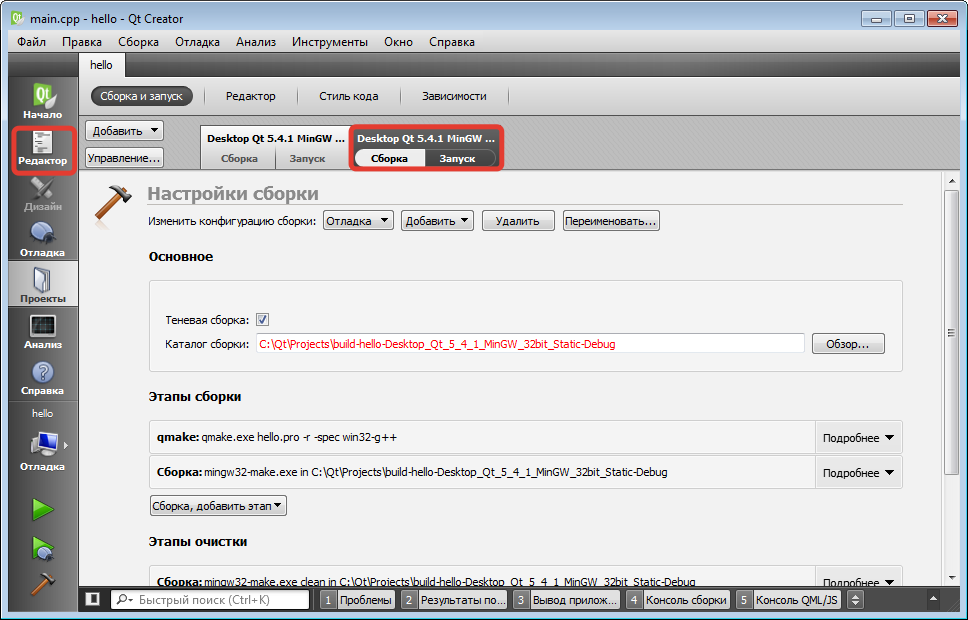Open the Начало welcome mode
Screen dimensions: 968x620
coord(43,101)
